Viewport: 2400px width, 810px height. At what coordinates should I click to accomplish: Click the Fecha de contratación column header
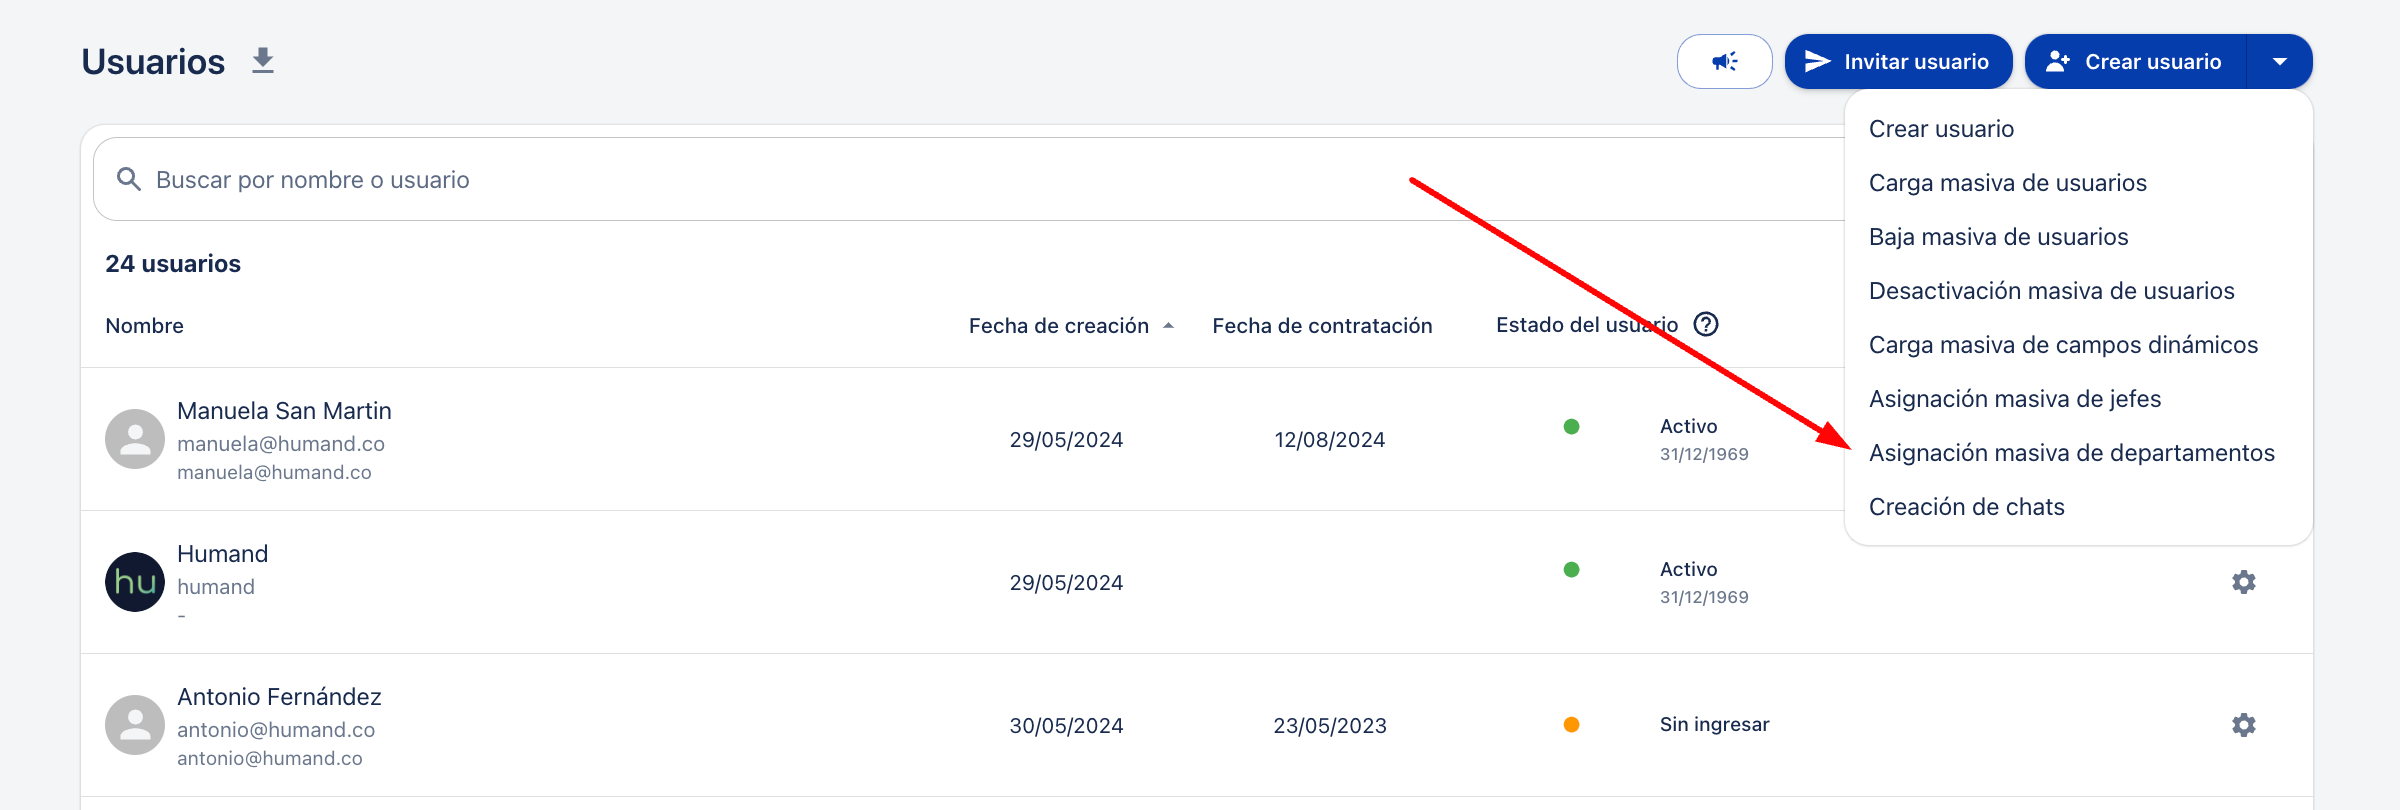coord(1322,326)
